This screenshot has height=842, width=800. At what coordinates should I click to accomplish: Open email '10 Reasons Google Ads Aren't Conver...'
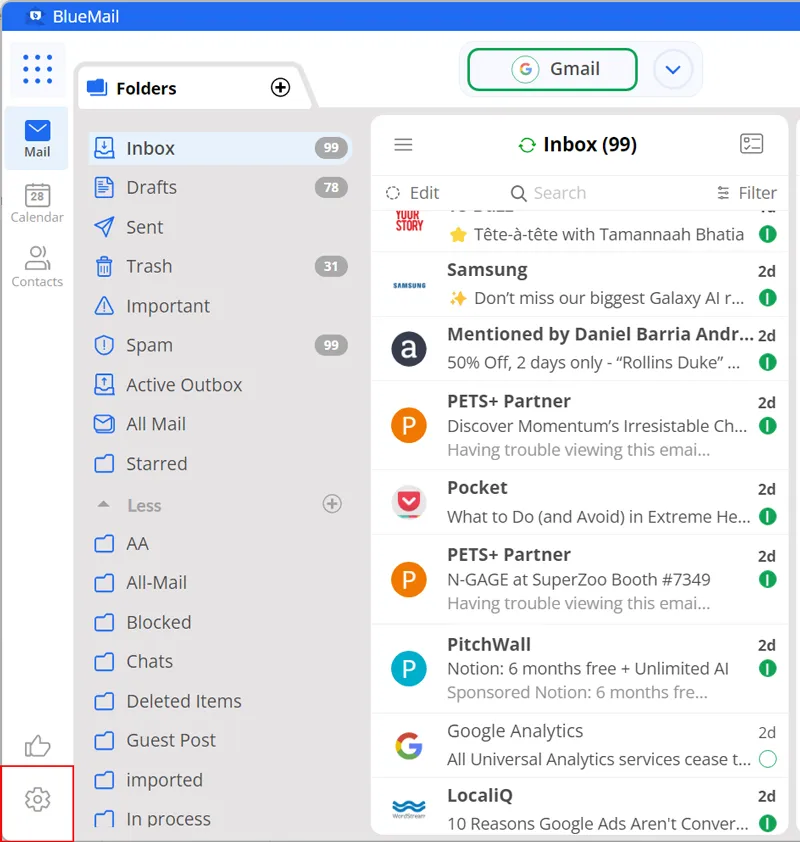pyautogui.click(x=580, y=807)
